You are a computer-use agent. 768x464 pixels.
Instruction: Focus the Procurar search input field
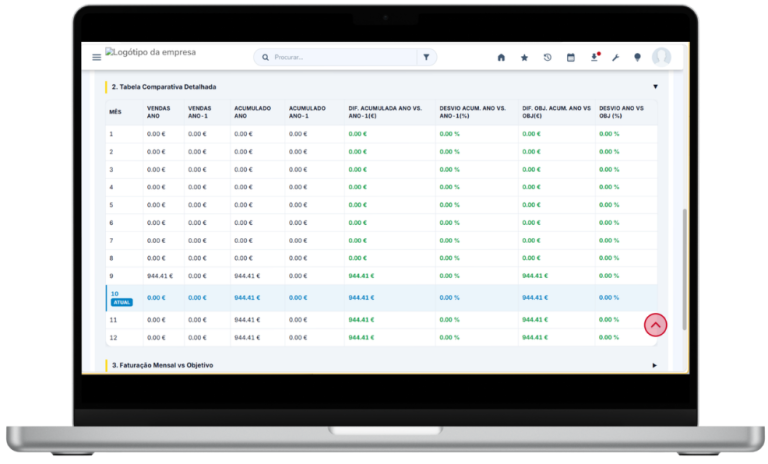click(344, 57)
